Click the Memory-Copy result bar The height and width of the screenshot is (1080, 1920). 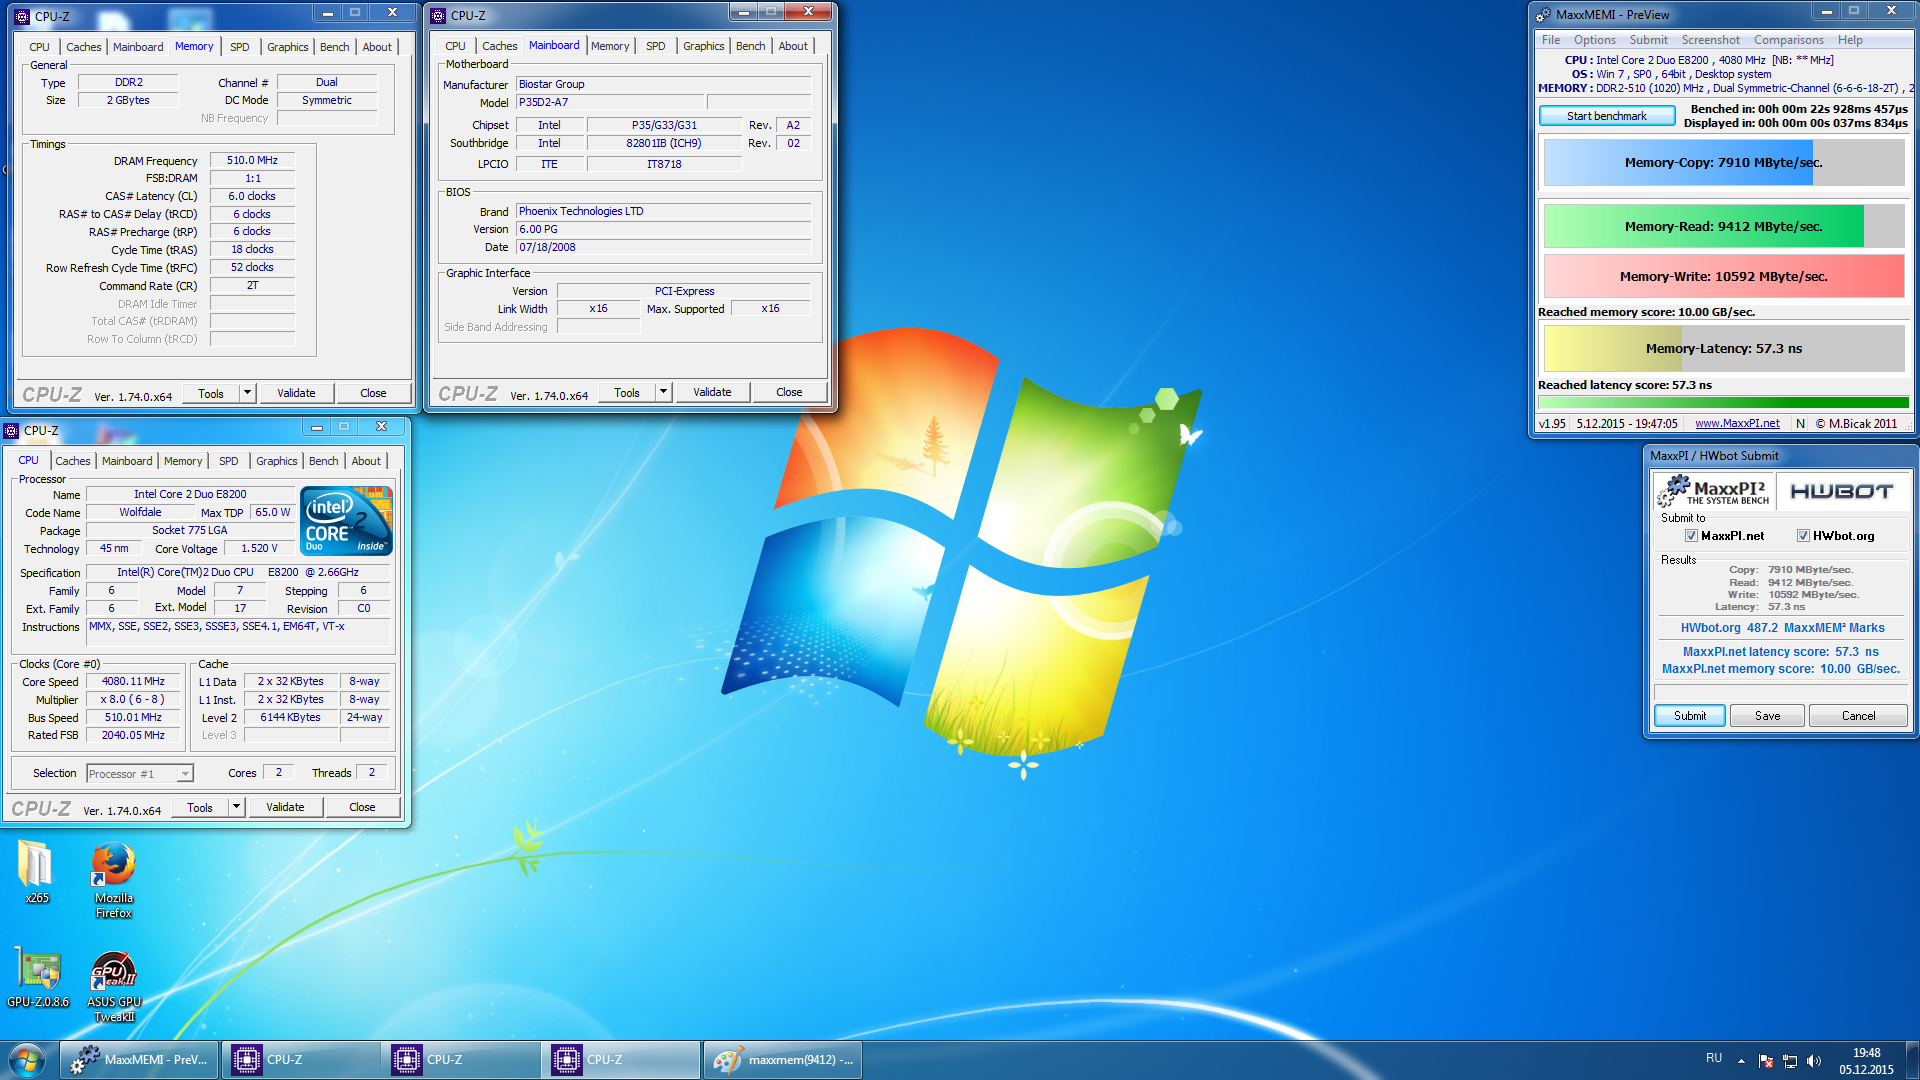[1724, 162]
